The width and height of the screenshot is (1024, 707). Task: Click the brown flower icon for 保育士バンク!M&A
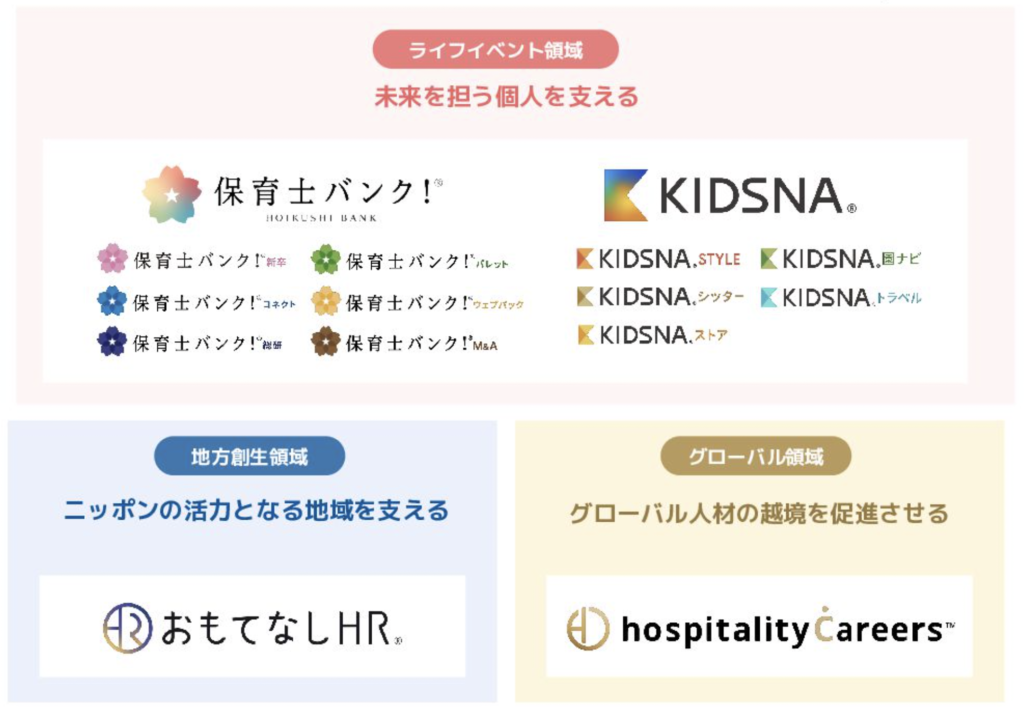click(326, 342)
